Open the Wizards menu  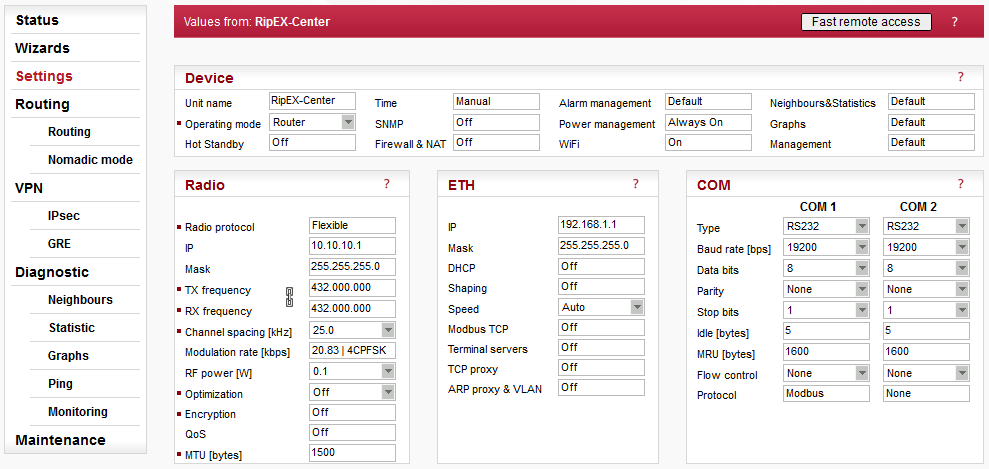click(42, 48)
